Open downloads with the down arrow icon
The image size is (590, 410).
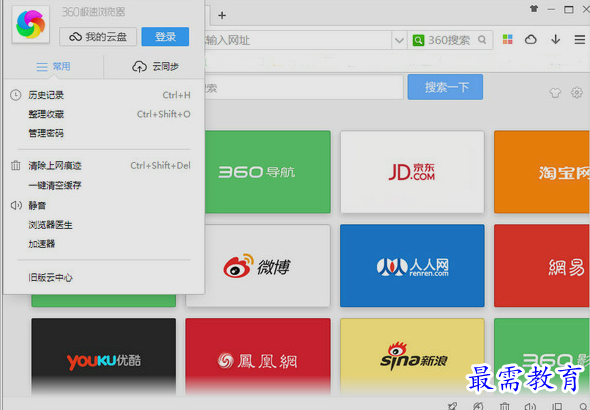[556, 39]
